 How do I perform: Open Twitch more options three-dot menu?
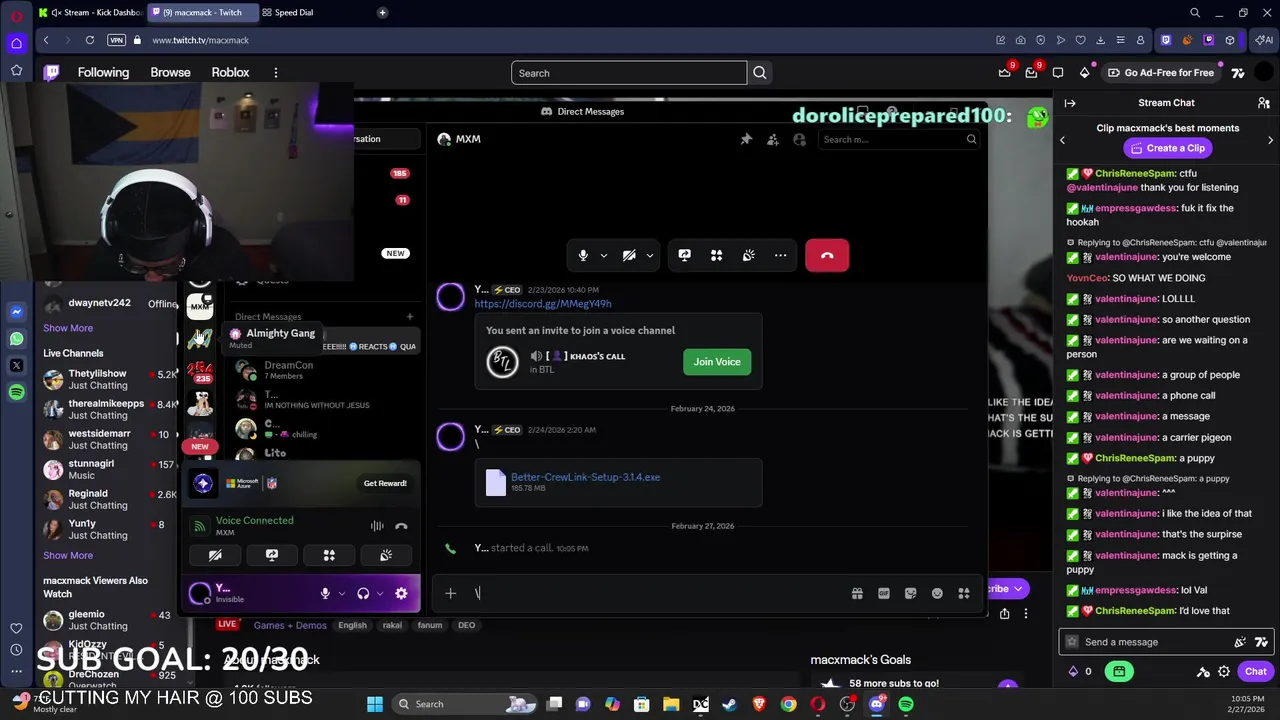(276, 72)
